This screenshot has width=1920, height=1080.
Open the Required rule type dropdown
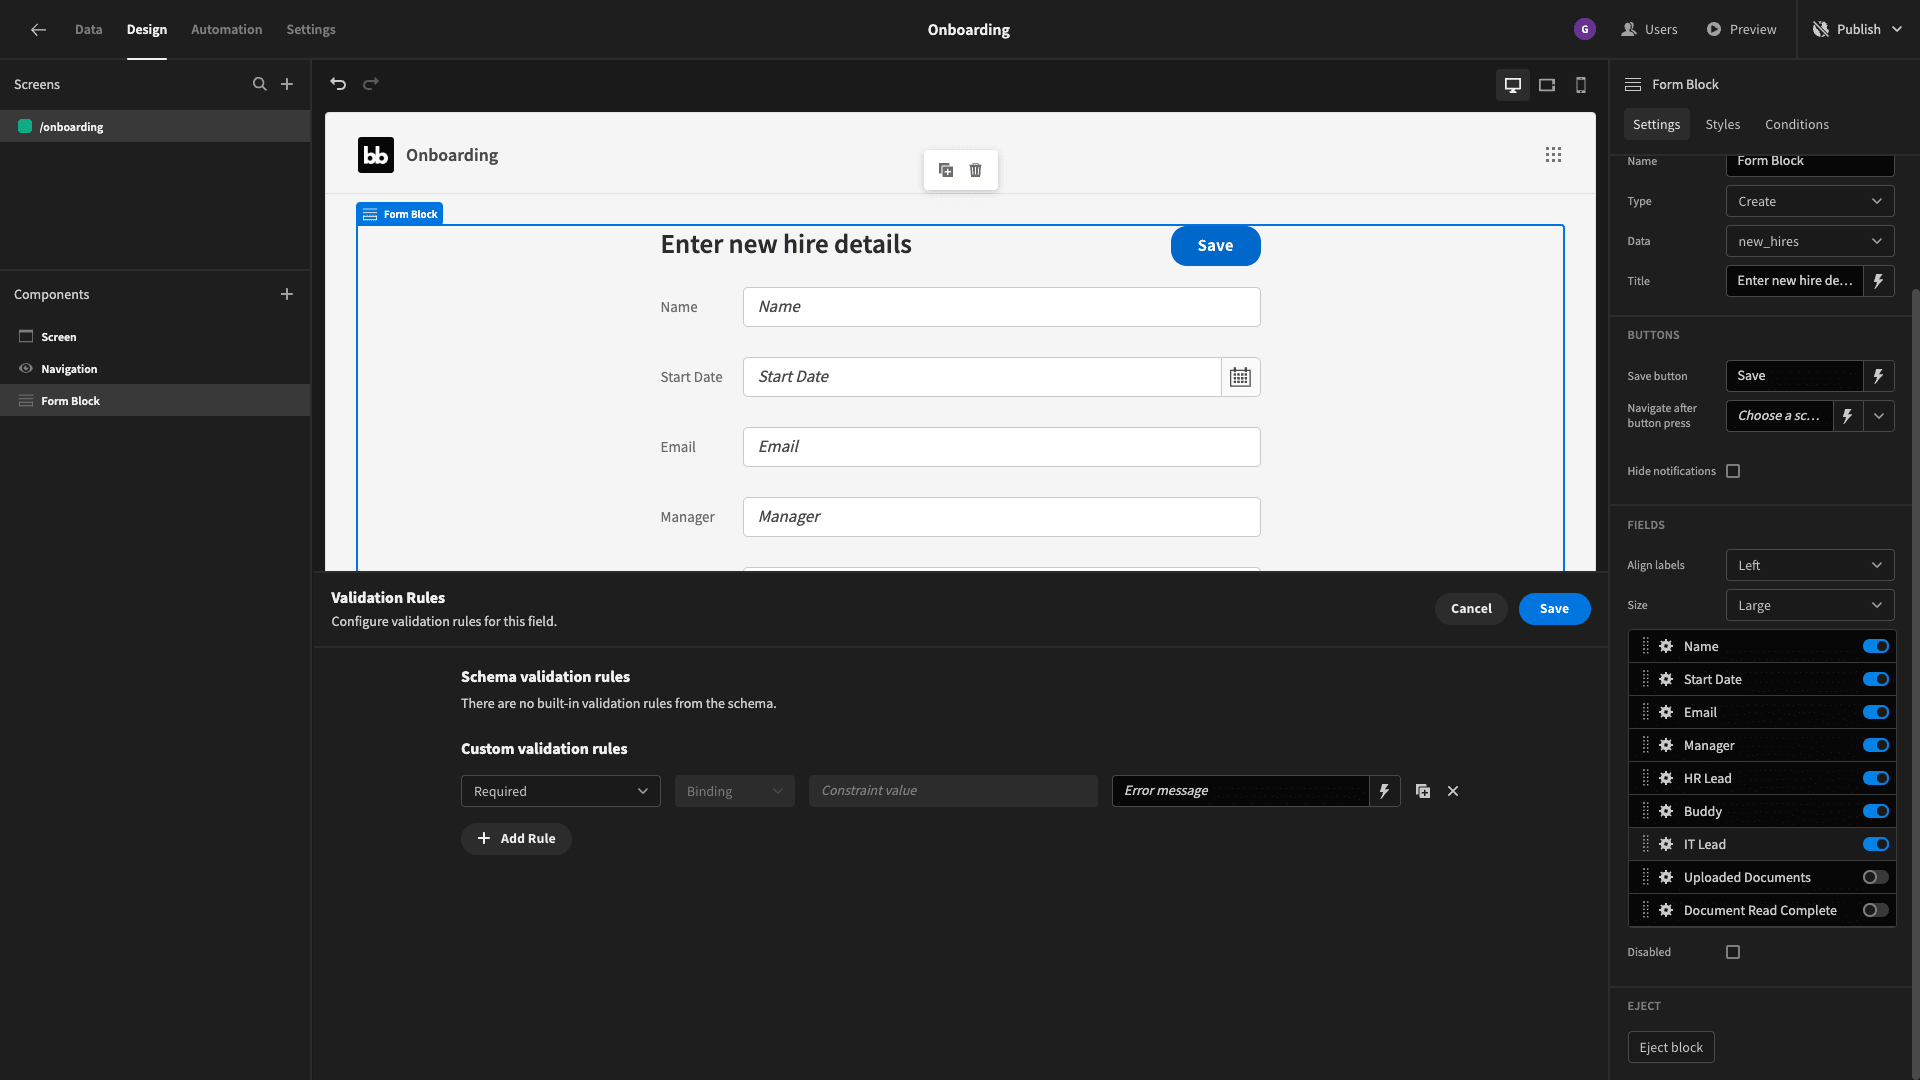point(561,791)
